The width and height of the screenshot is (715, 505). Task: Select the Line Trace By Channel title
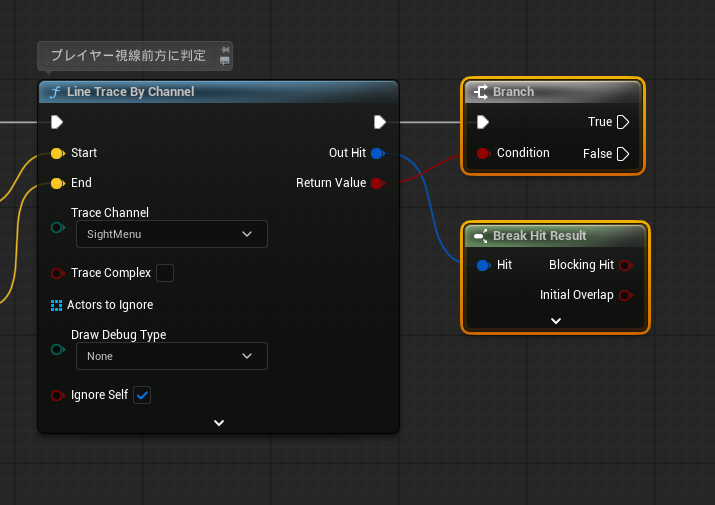[x=131, y=92]
